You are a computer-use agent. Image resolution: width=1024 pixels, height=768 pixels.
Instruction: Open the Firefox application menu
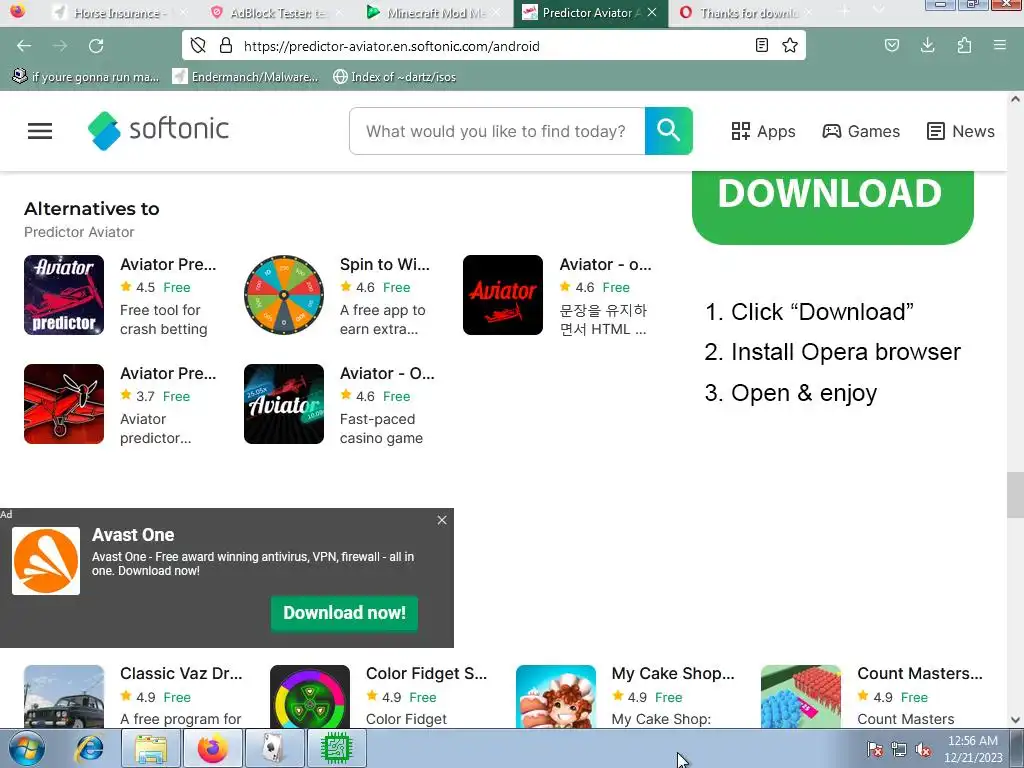(x=999, y=45)
